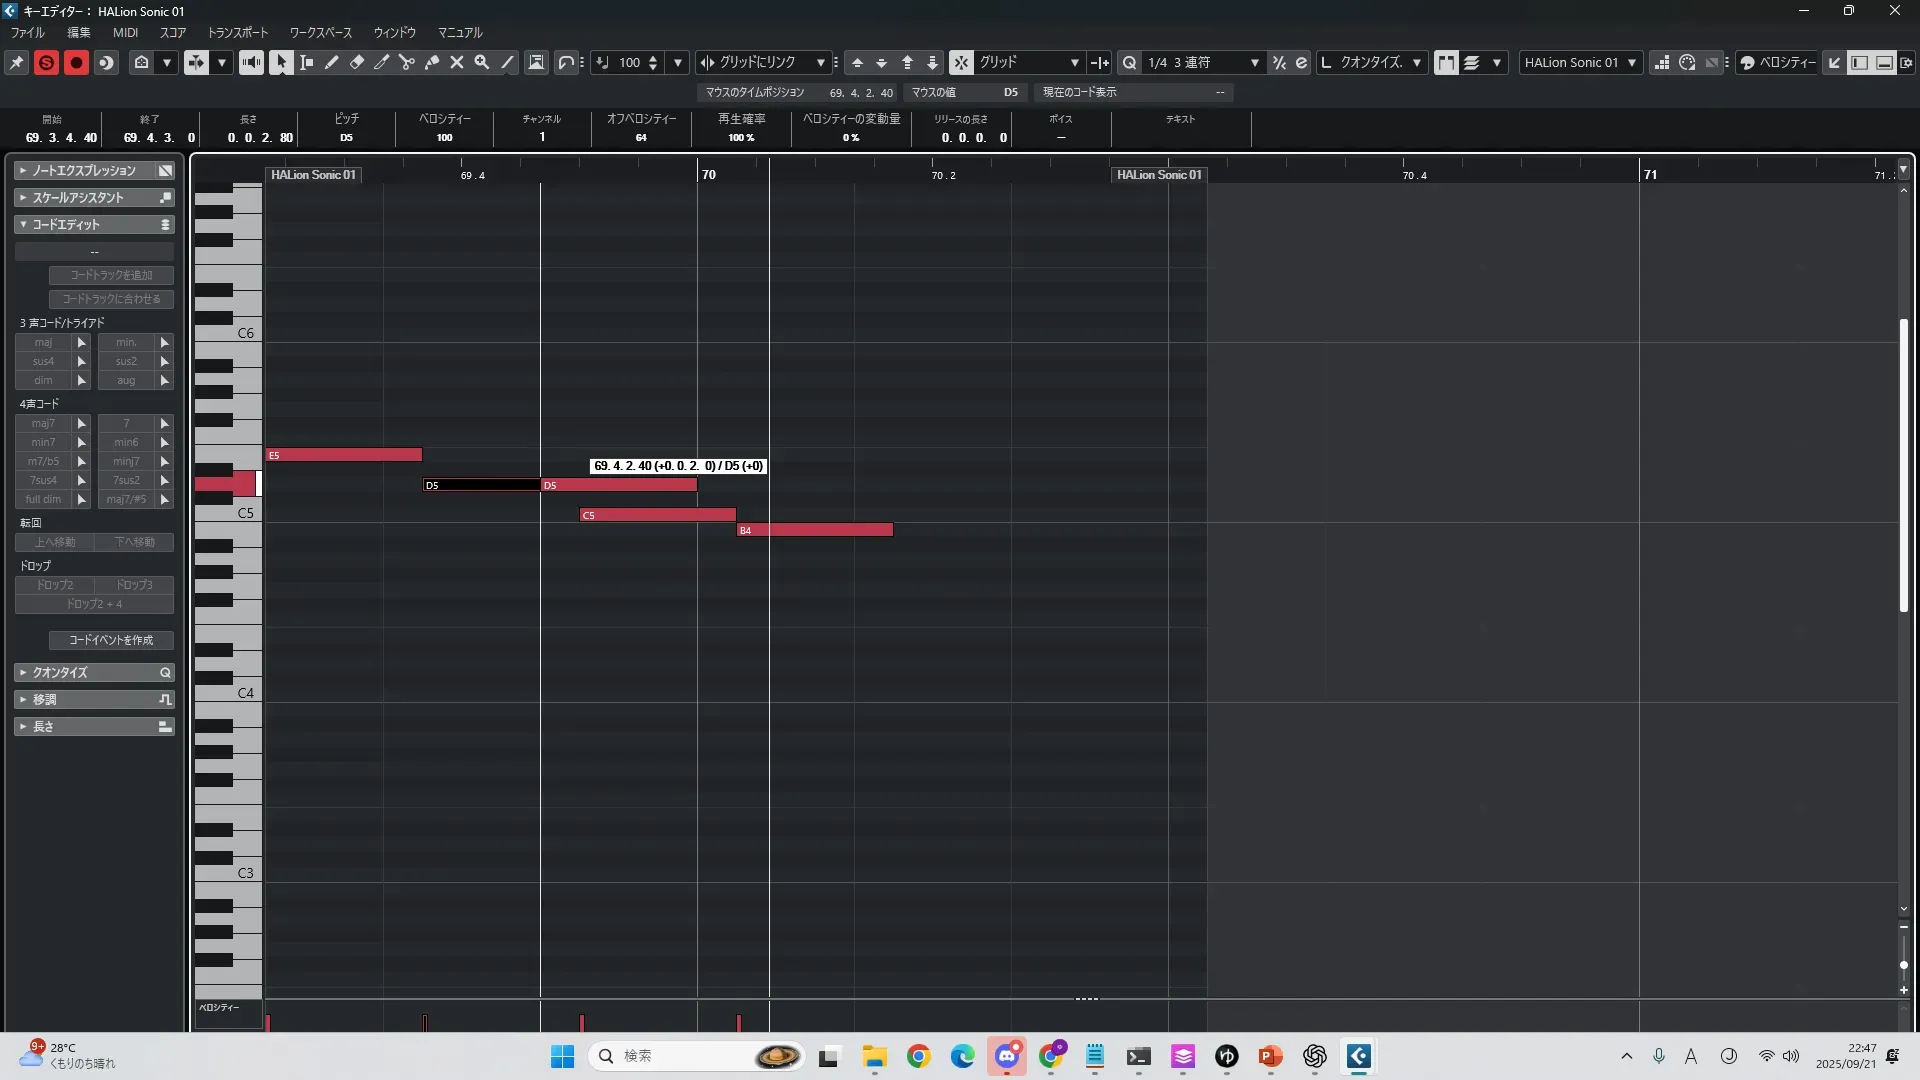Open the MIDI menu
The width and height of the screenshot is (1920, 1080).
(x=125, y=32)
